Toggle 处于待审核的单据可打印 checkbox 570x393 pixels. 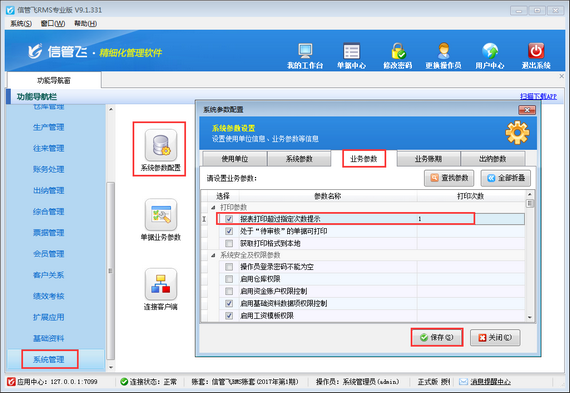[229, 231]
